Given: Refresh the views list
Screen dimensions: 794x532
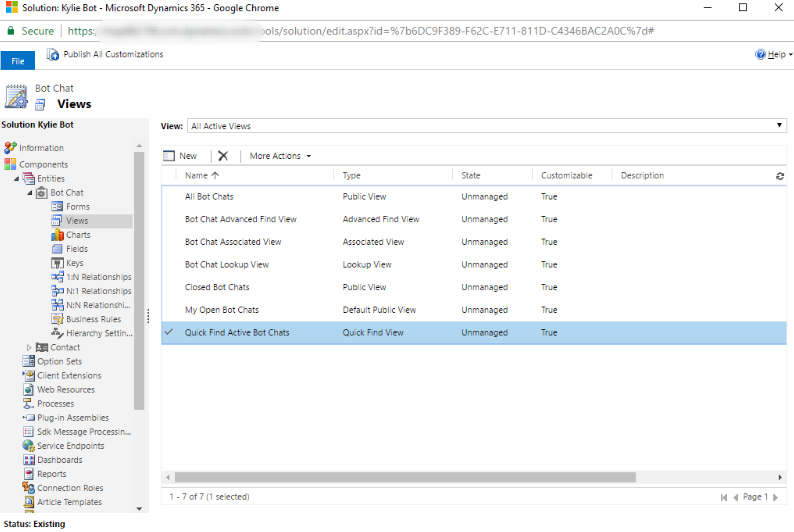Looking at the screenshot, I should click(779, 176).
